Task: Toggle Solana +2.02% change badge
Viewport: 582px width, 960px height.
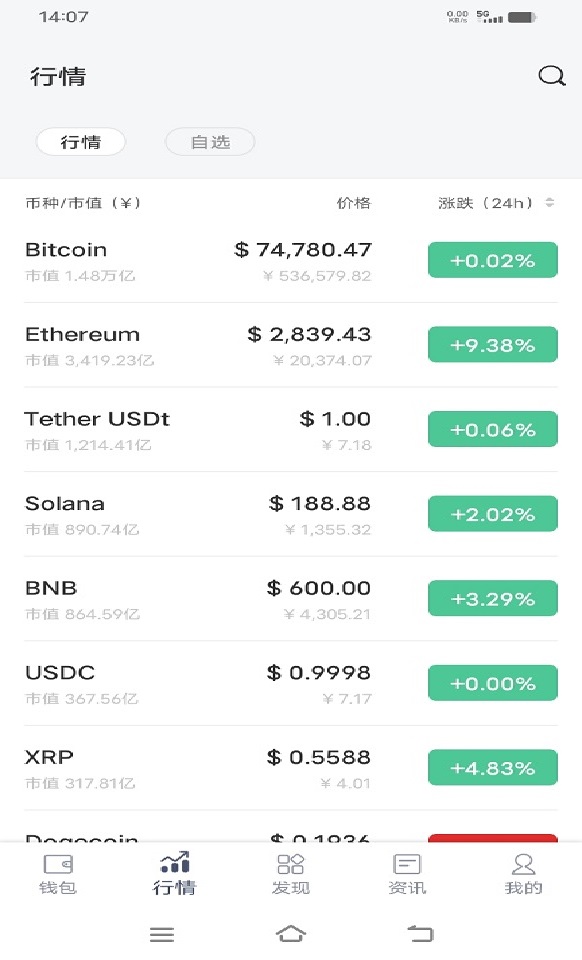Action: tap(493, 514)
